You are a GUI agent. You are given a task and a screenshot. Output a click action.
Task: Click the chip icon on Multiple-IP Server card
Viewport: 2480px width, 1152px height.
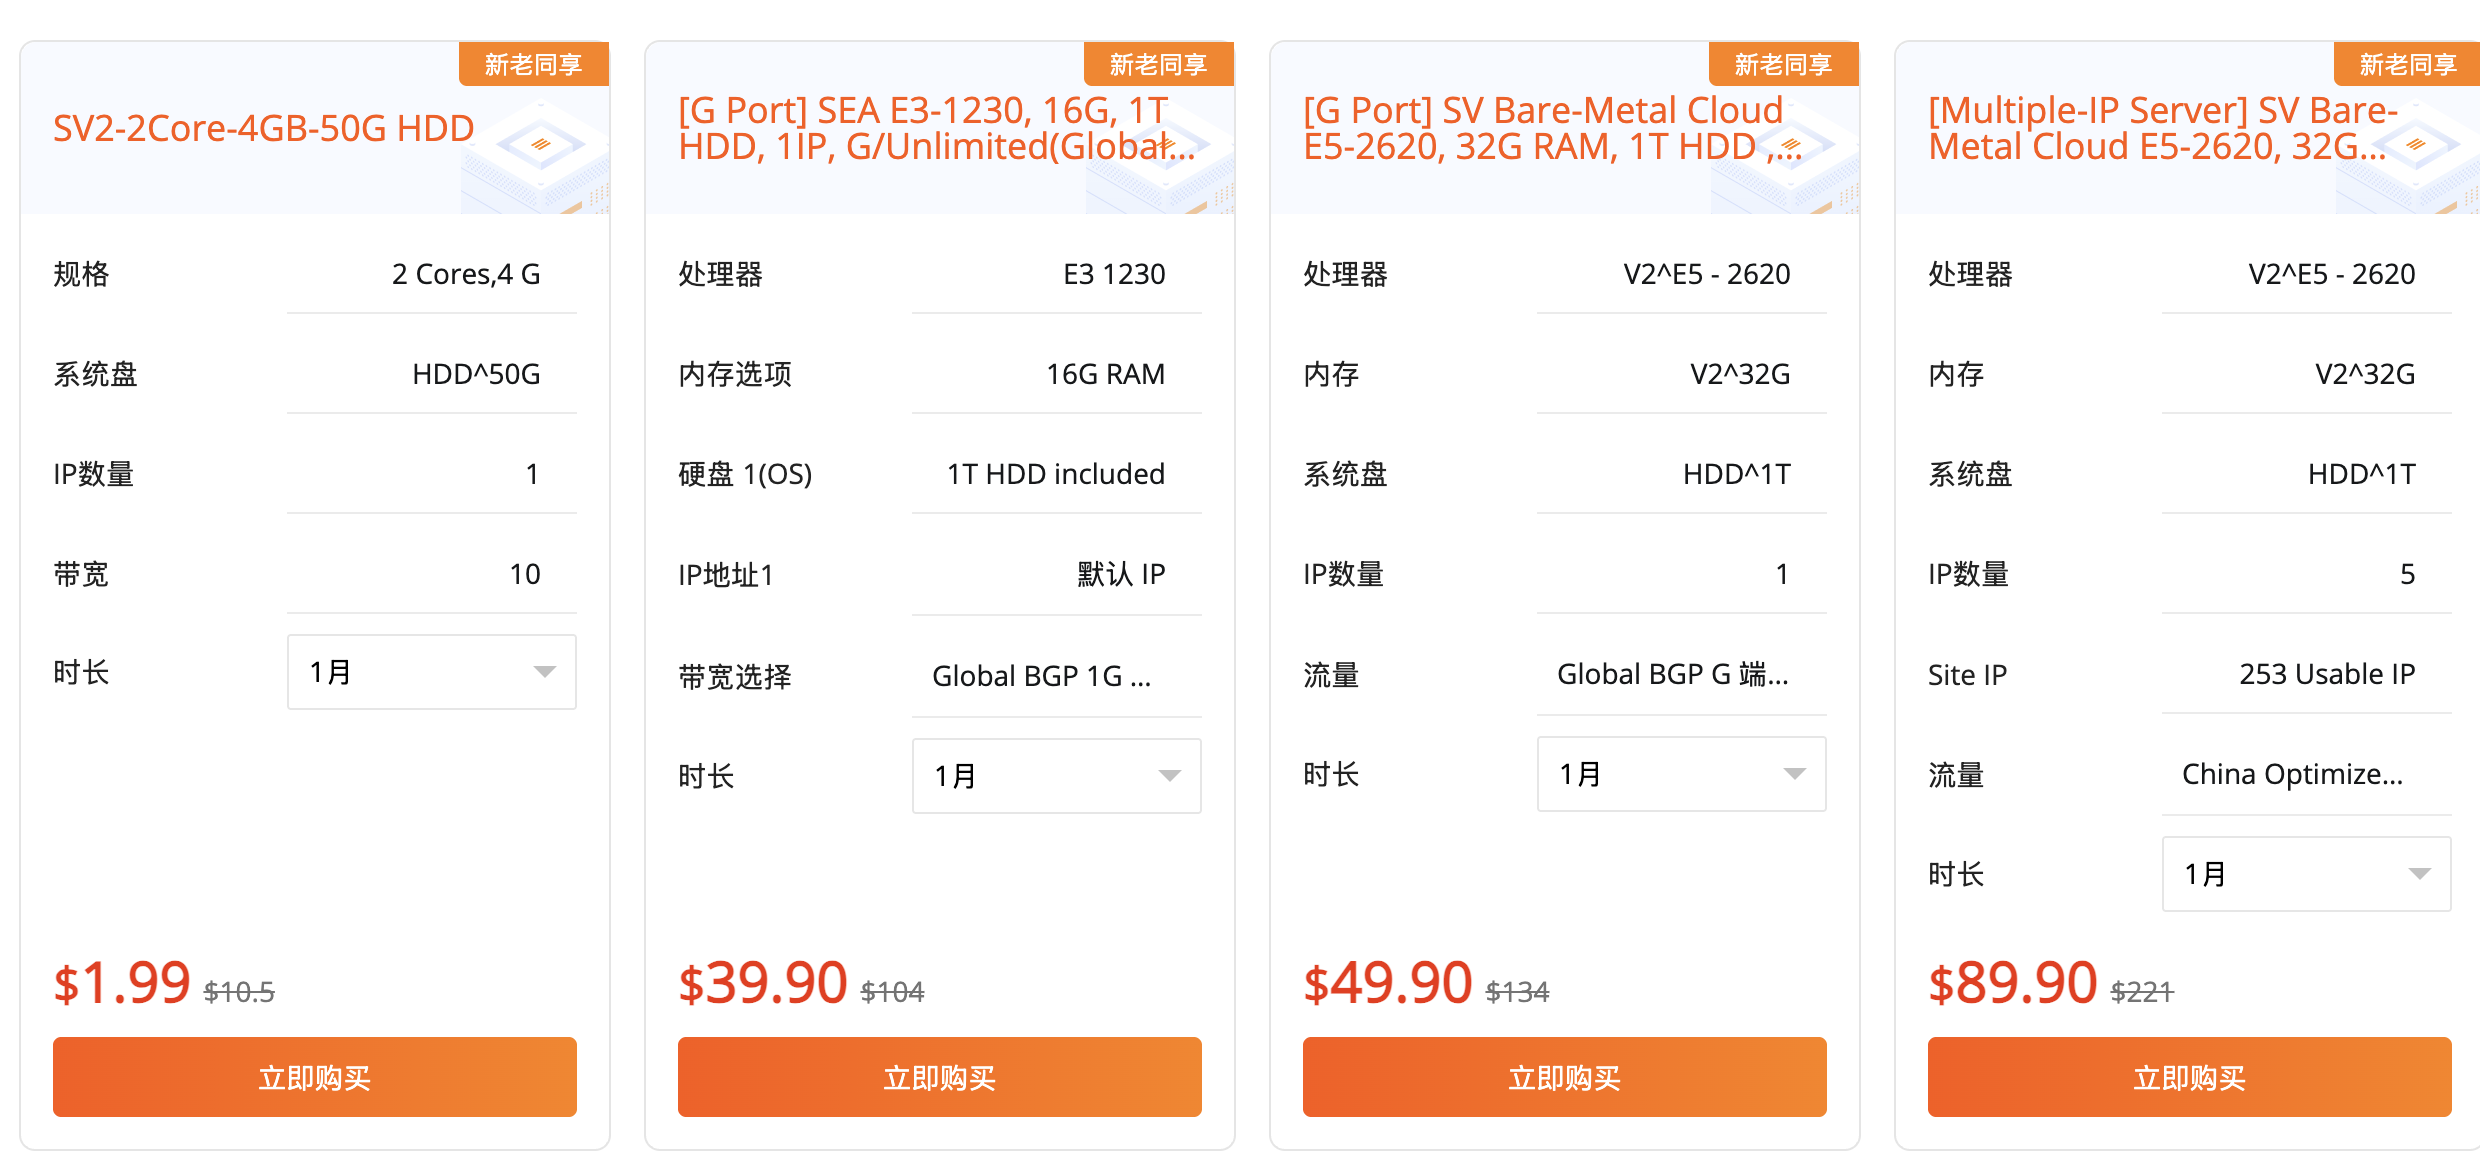(2415, 145)
